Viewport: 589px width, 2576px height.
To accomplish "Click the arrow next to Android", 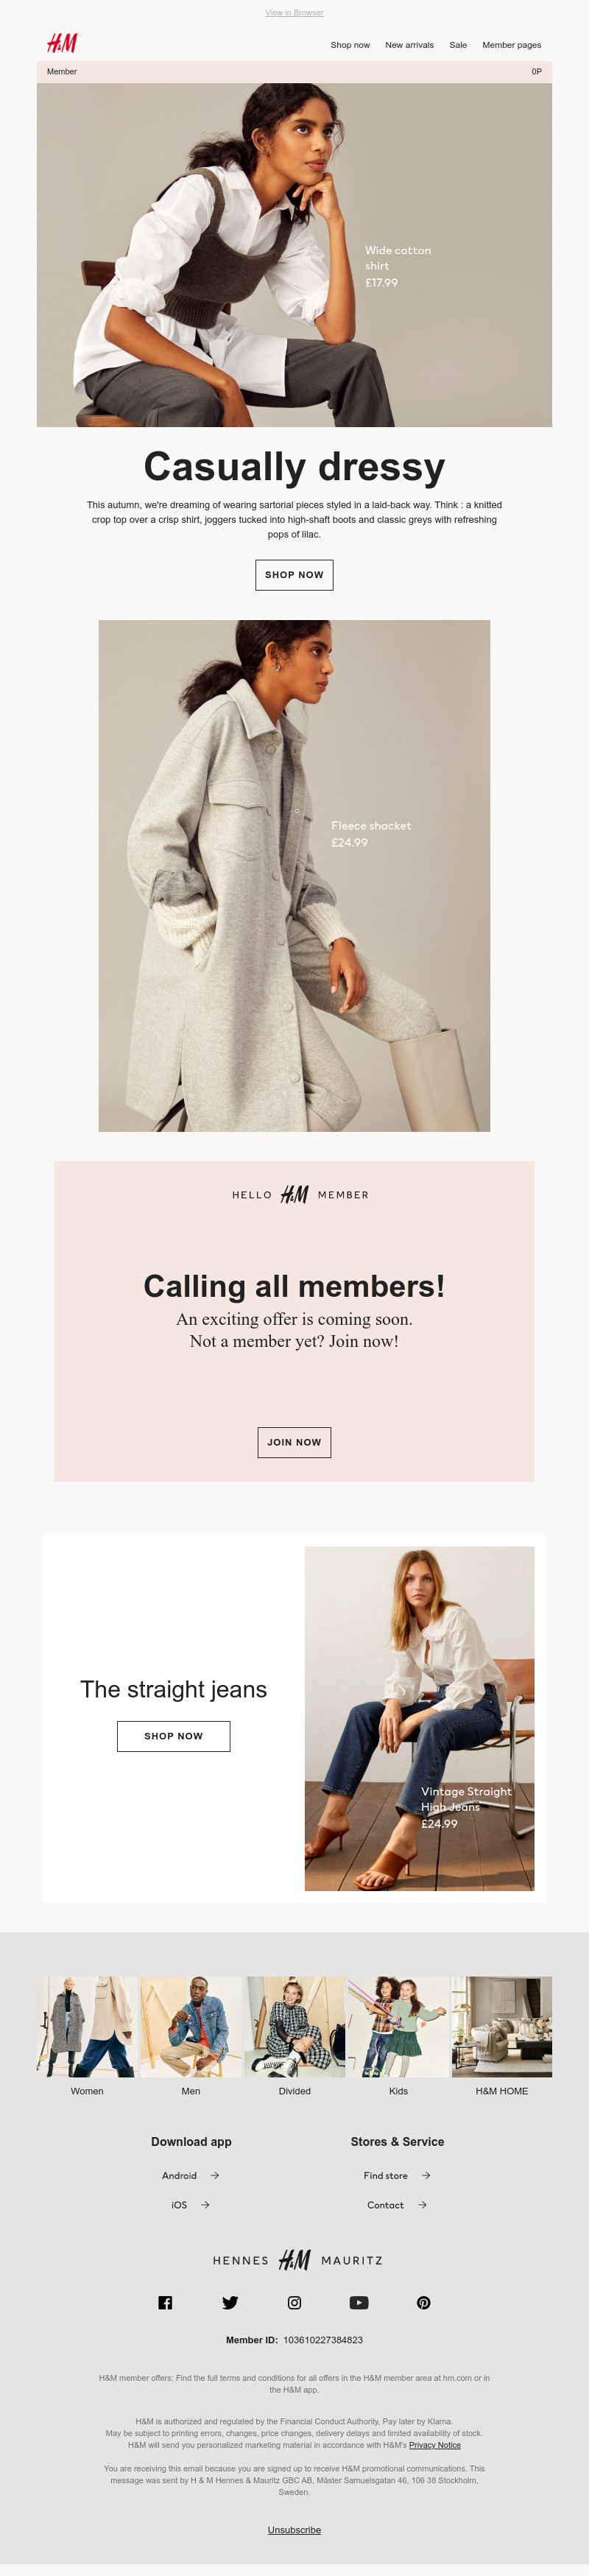I will (215, 2175).
